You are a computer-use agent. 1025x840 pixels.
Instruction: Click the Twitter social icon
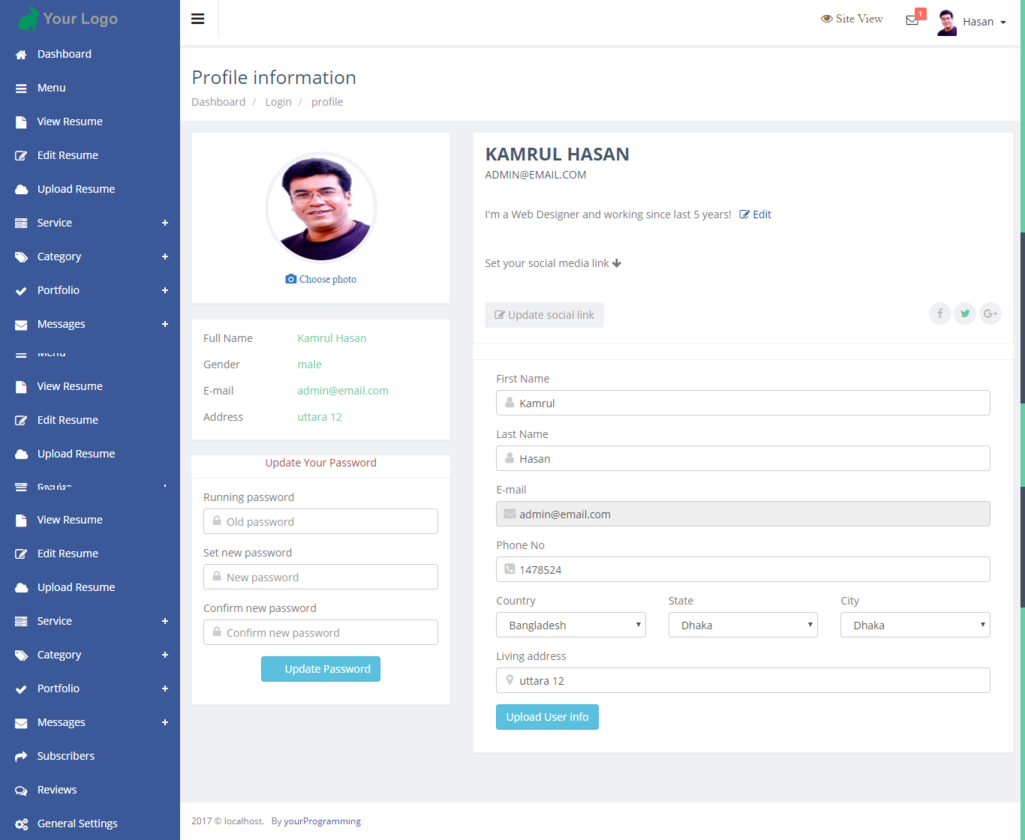(965, 314)
